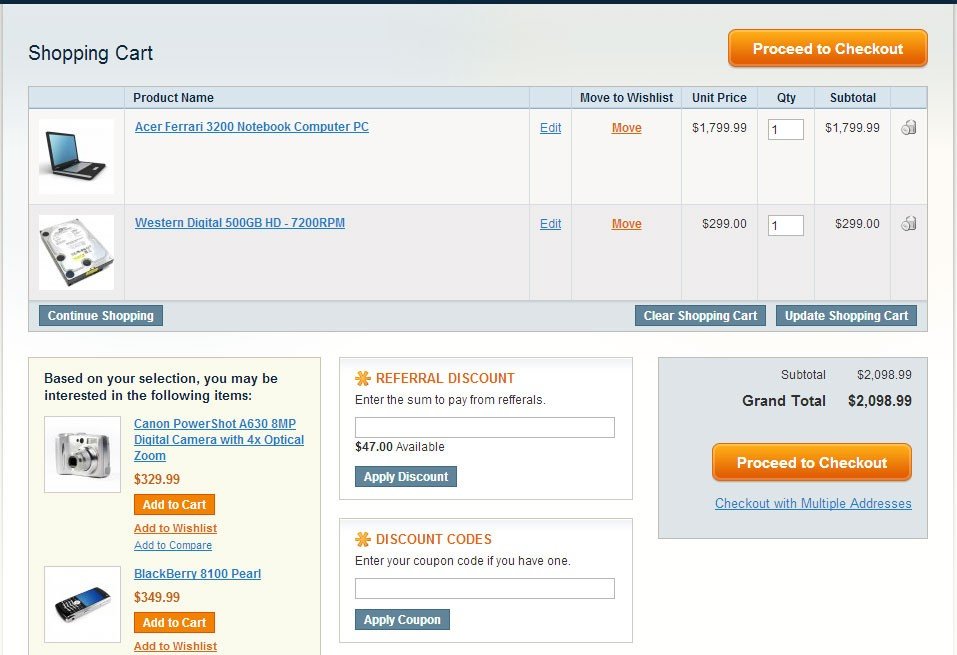The image size is (957, 655).
Task: Open the Acer Ferrari laptop thumbnail
Action: tap(76, 156)
